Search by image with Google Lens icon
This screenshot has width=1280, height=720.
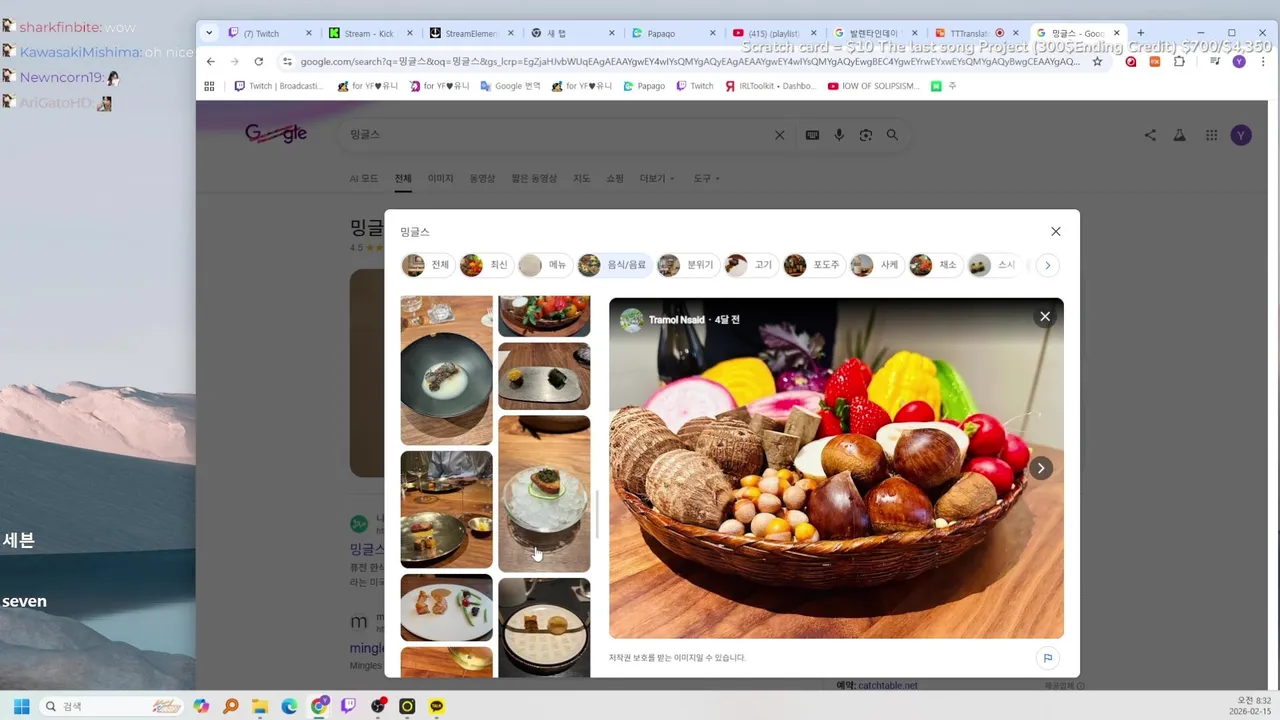866,135
